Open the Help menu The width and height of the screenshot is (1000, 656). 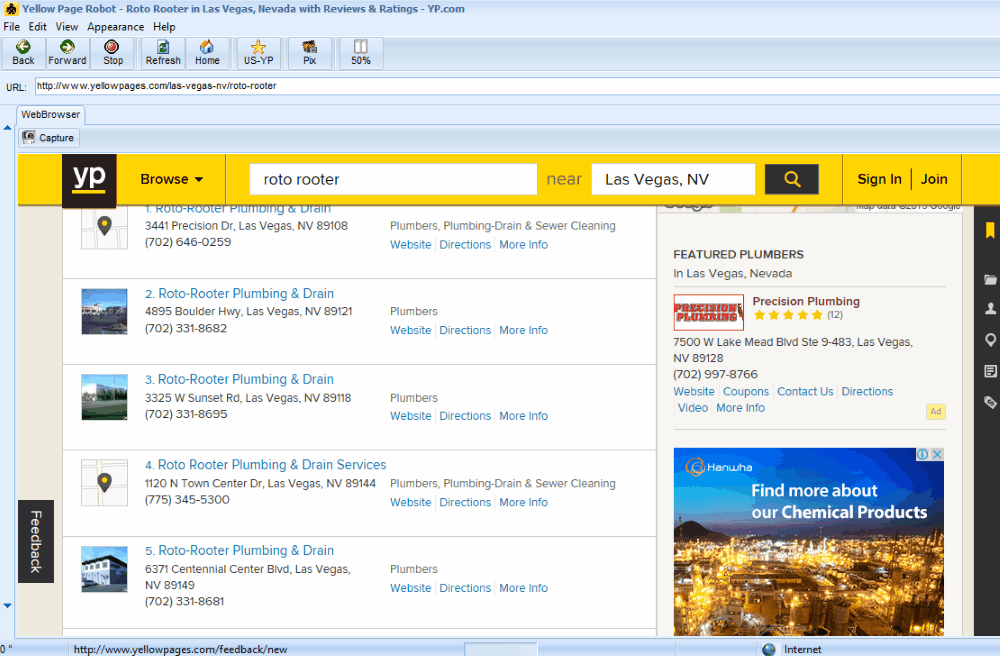coord(164,27)
